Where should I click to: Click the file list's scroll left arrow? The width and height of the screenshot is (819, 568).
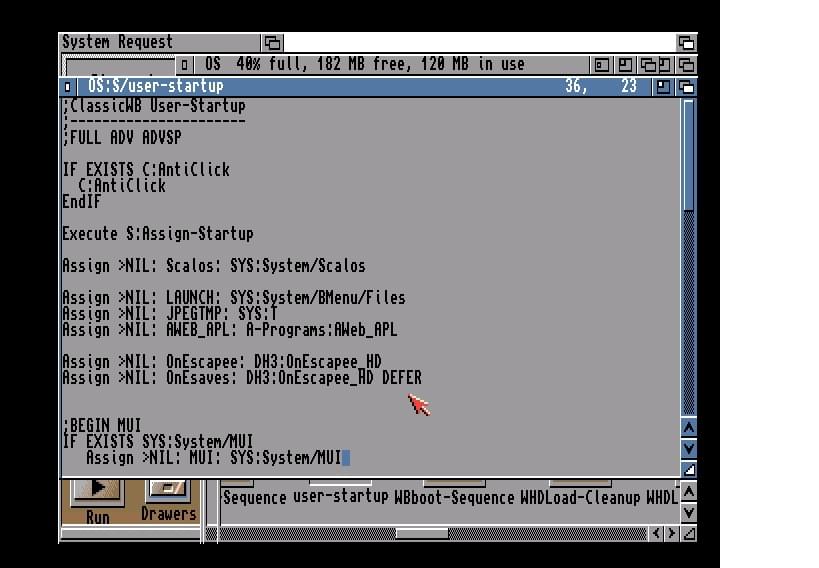click(657, 534)
